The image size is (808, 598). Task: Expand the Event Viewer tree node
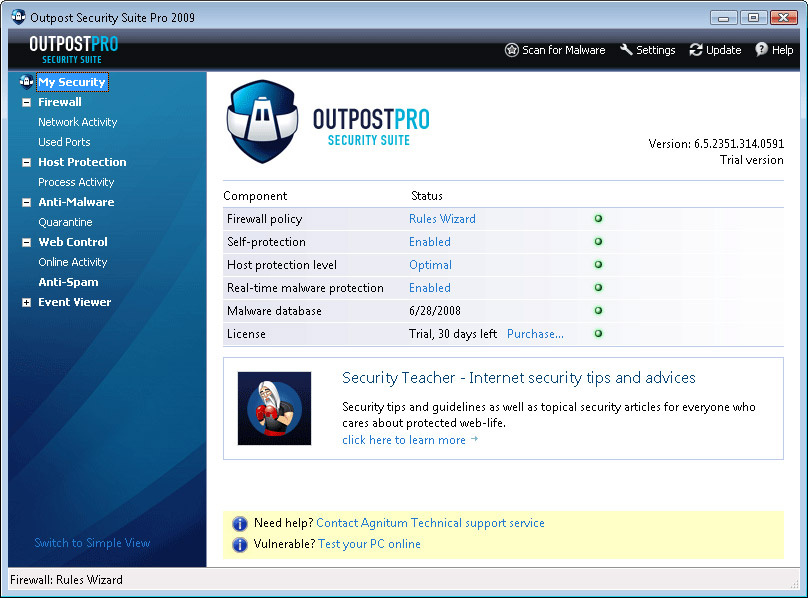[26, 302]
